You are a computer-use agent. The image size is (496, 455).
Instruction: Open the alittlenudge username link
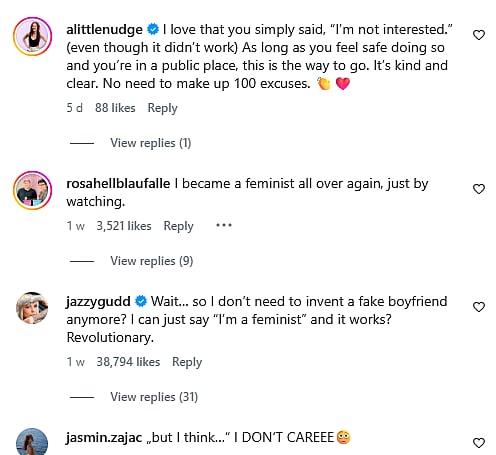(x=104, y=30)
